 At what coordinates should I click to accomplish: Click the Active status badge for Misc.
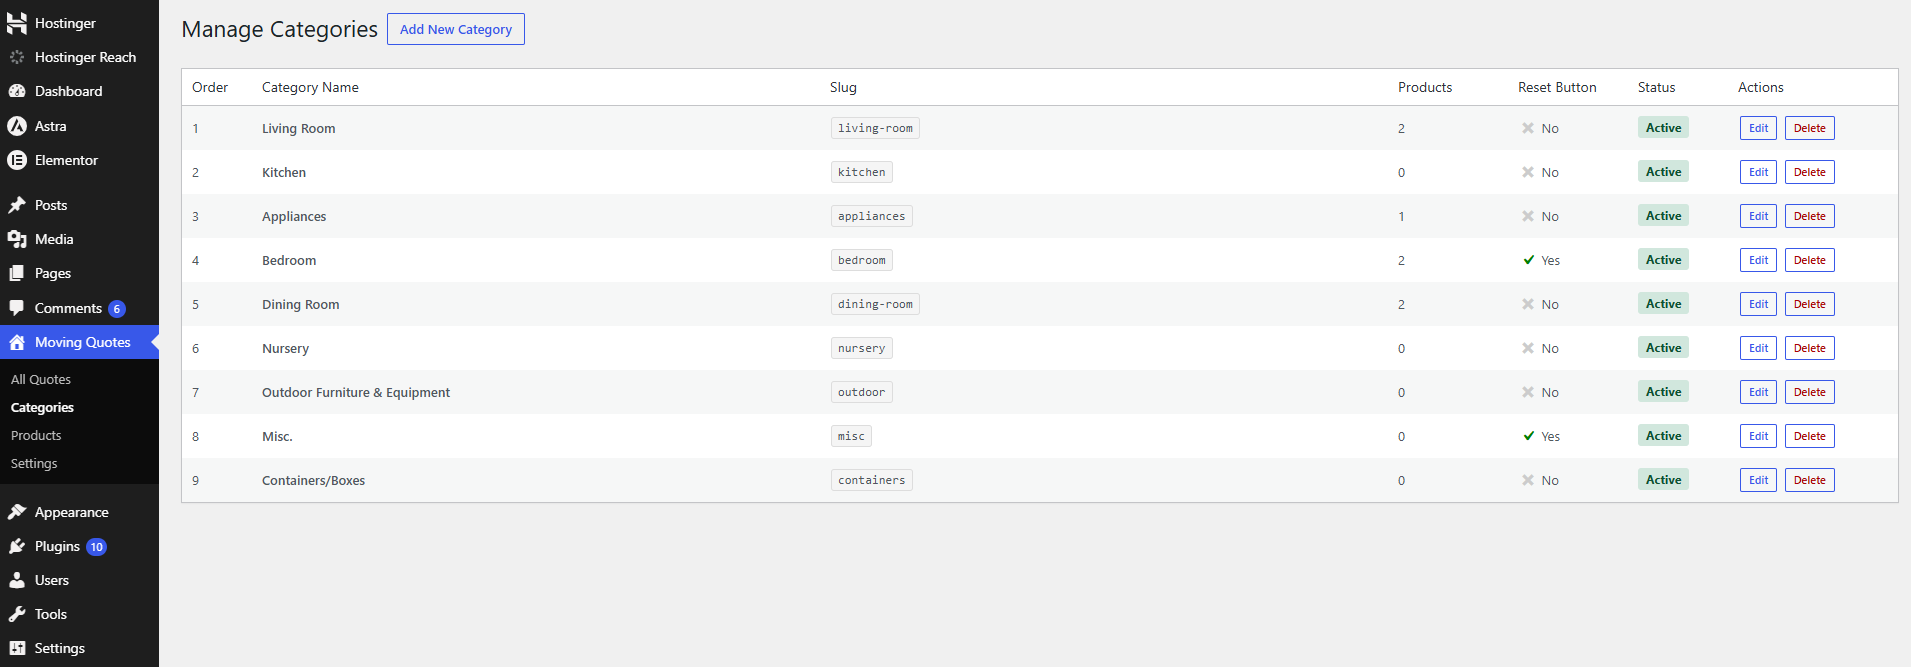coord(1663,436)
